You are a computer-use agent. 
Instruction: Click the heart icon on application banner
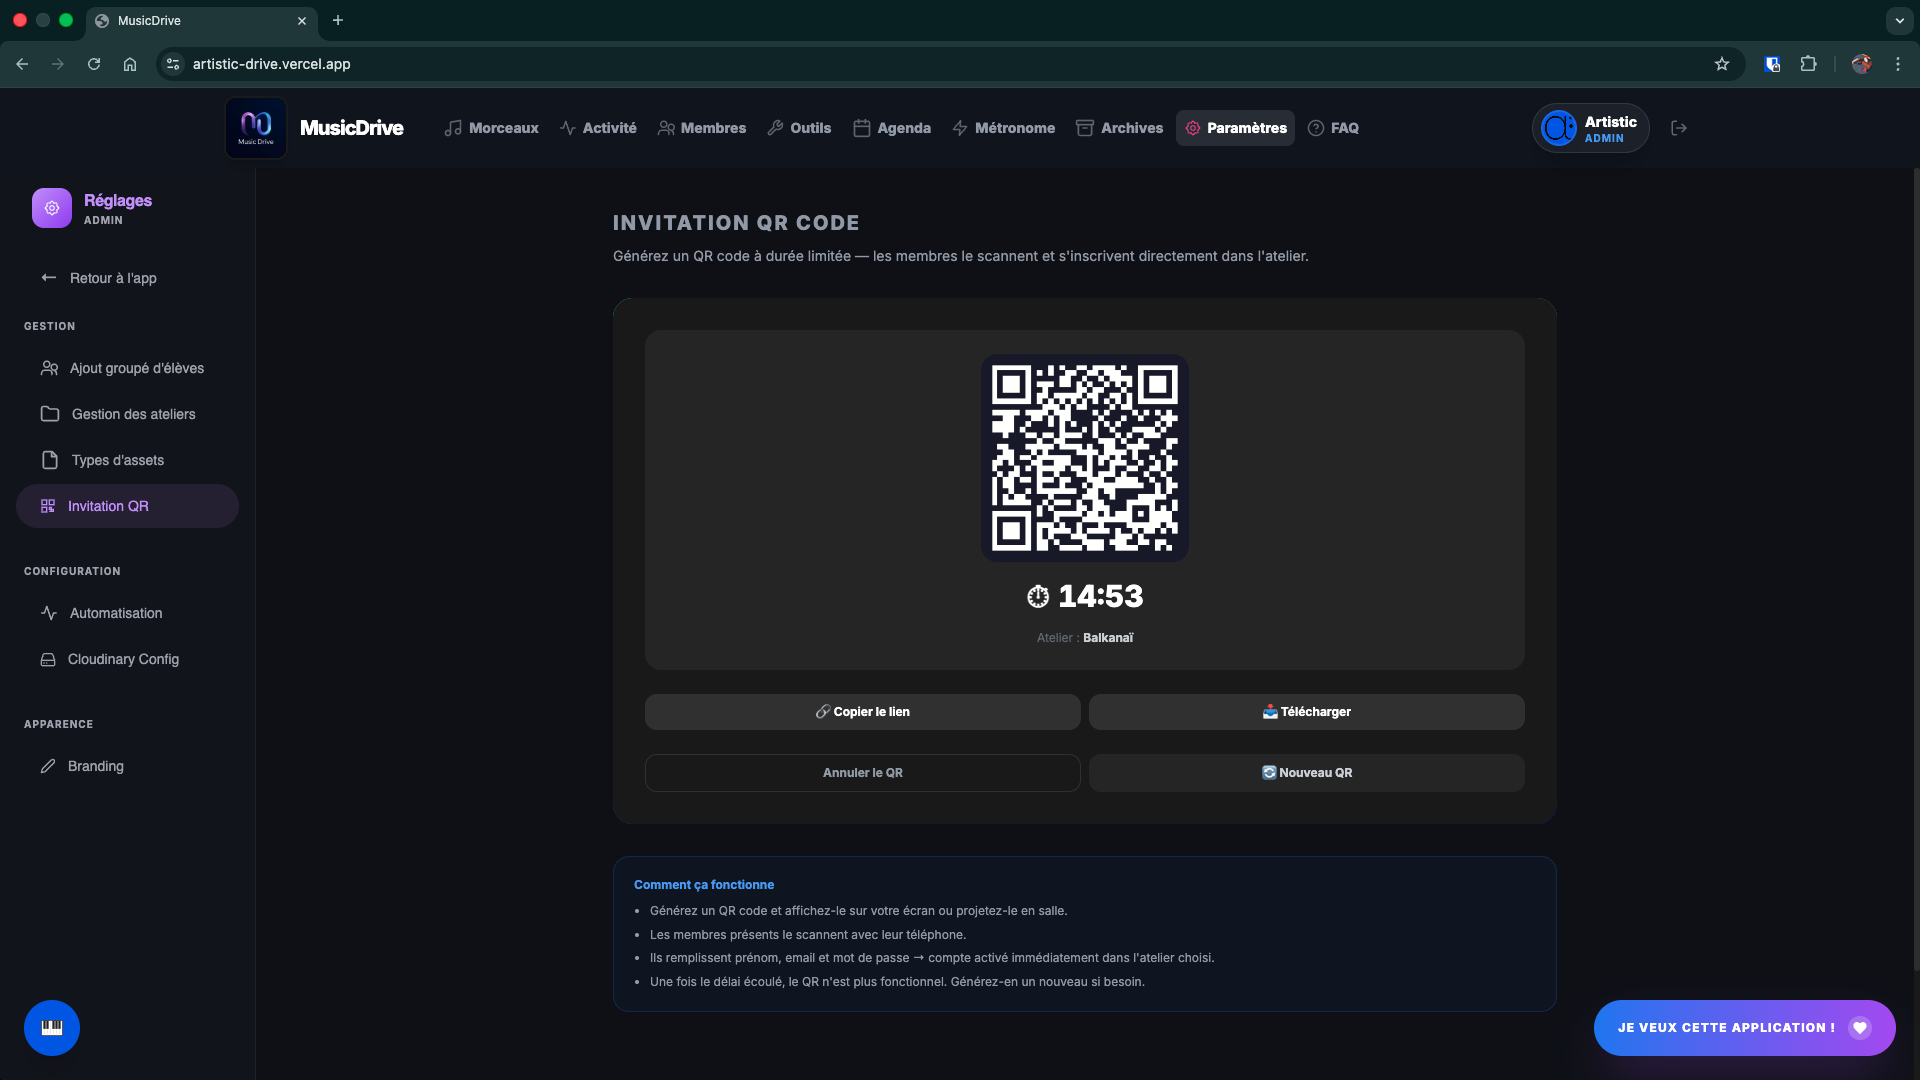1860,1028
